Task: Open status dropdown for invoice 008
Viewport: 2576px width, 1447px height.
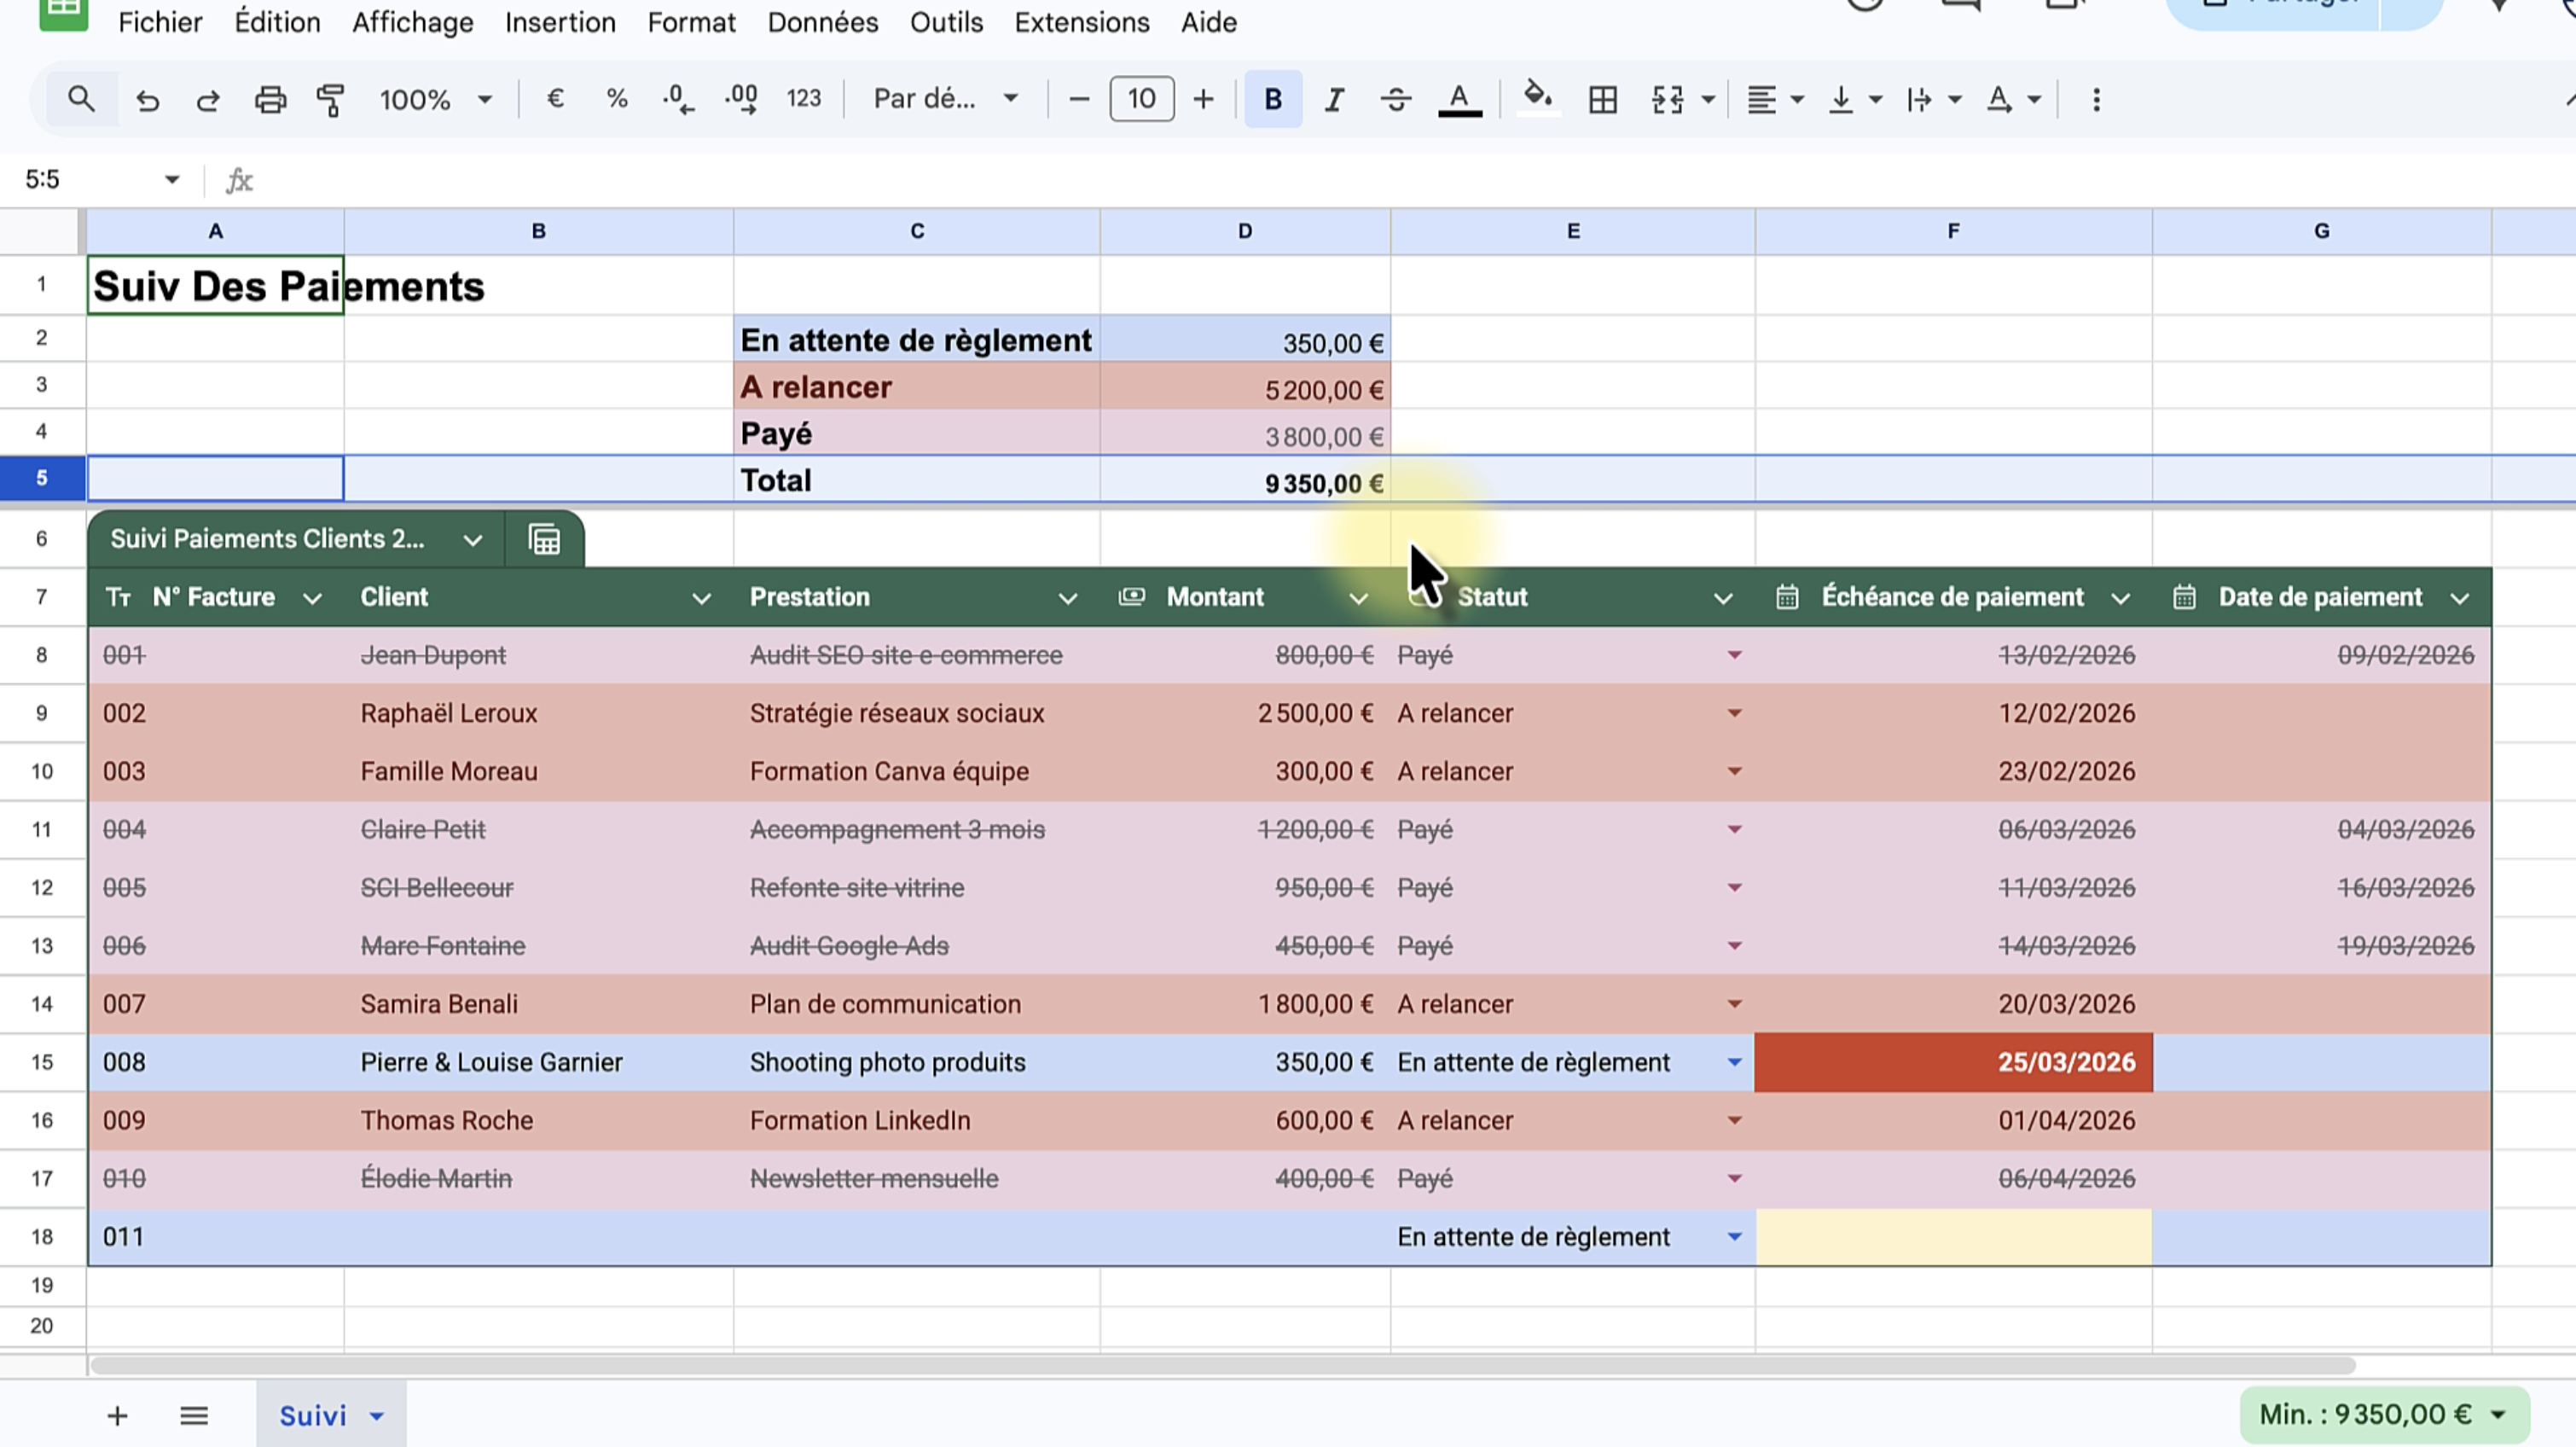Action: point(1734,1062)
